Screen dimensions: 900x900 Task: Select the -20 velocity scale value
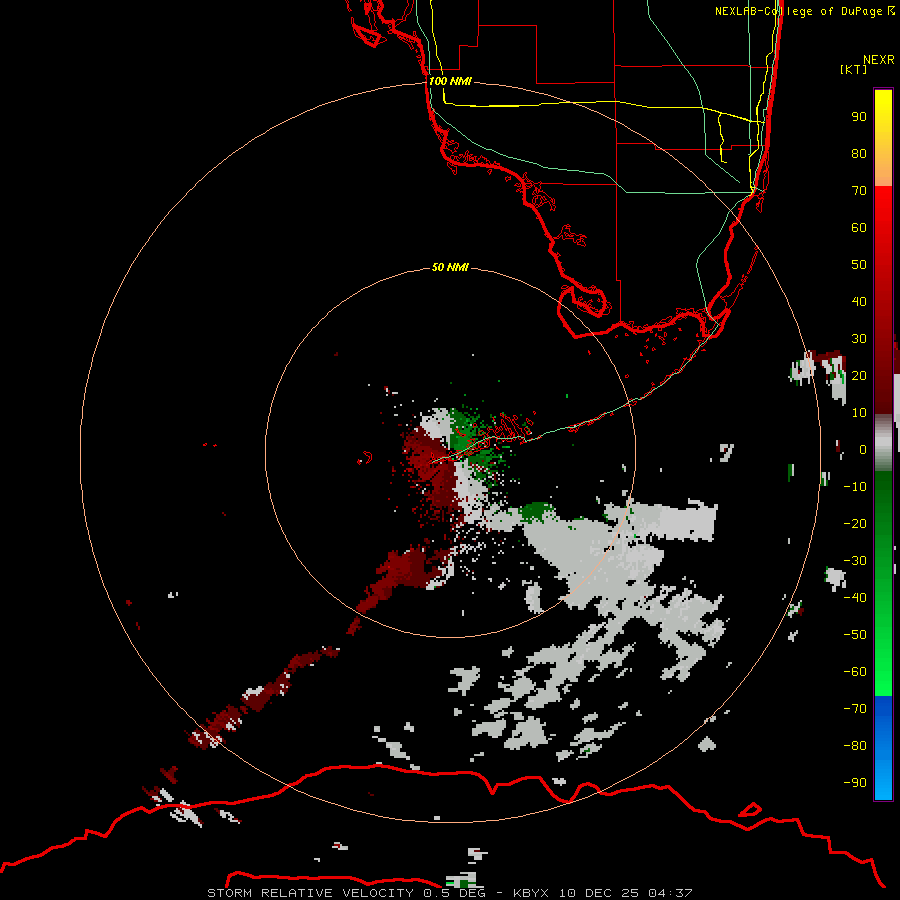pos(855,523)
